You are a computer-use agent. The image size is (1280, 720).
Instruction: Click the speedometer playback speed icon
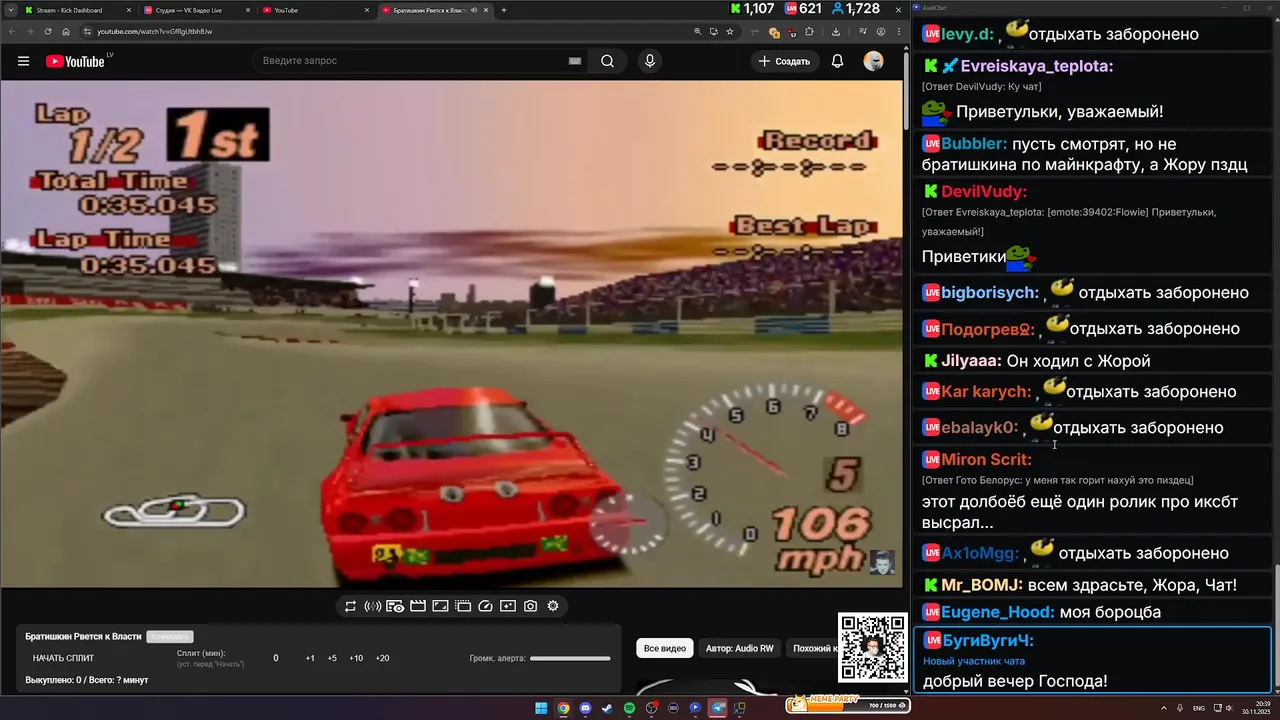[485, 606]
